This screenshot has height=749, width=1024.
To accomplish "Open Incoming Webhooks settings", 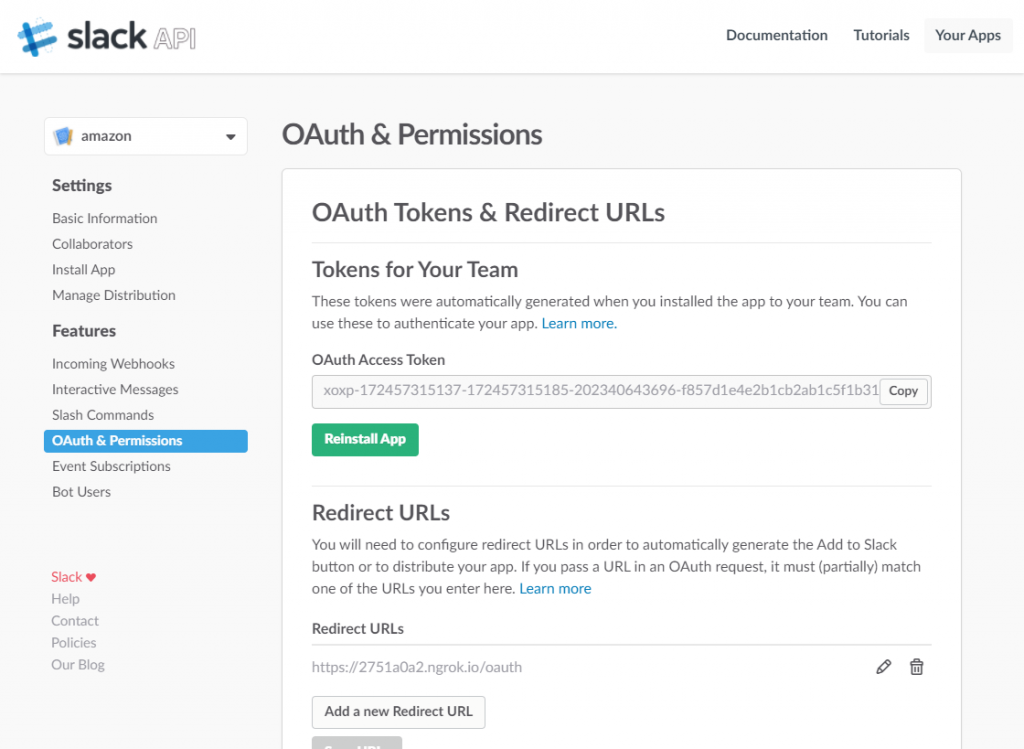I will 113,364.
